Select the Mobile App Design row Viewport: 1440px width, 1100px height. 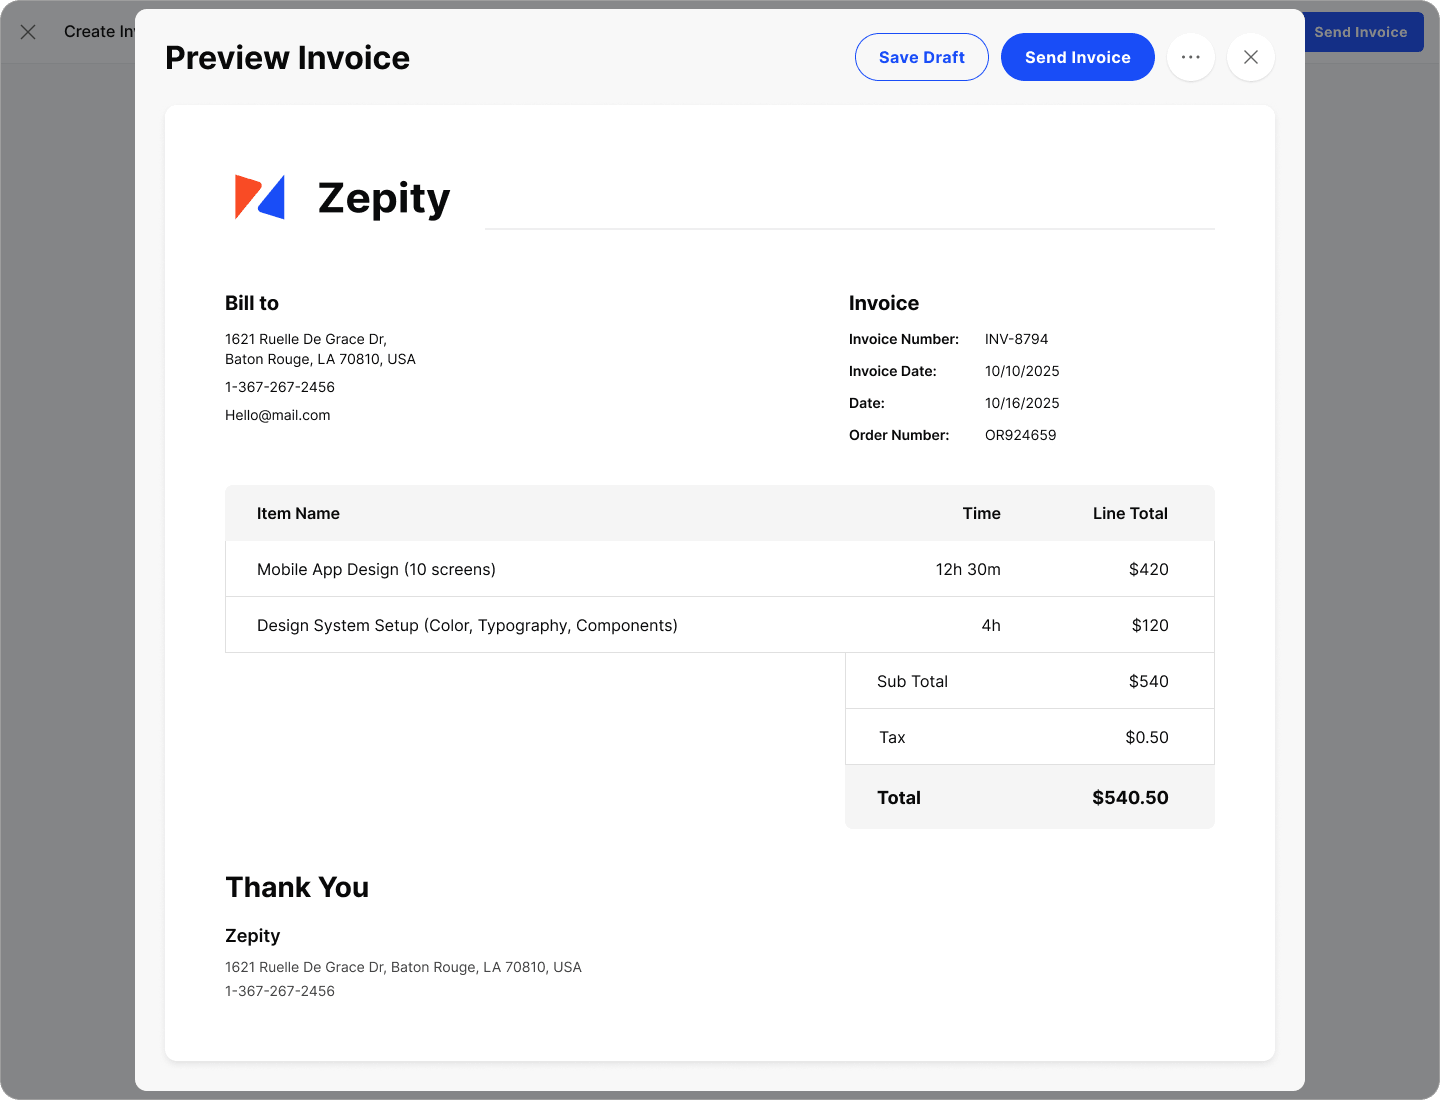376,569
